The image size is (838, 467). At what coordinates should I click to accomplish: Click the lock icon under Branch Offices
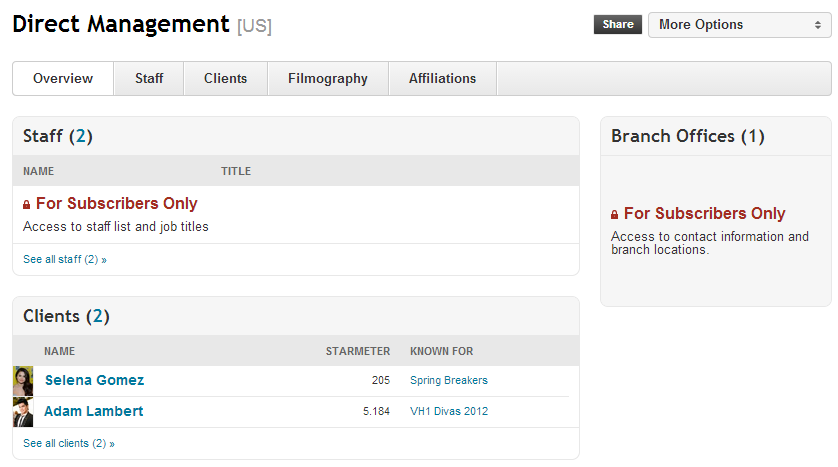pos(615,215)
